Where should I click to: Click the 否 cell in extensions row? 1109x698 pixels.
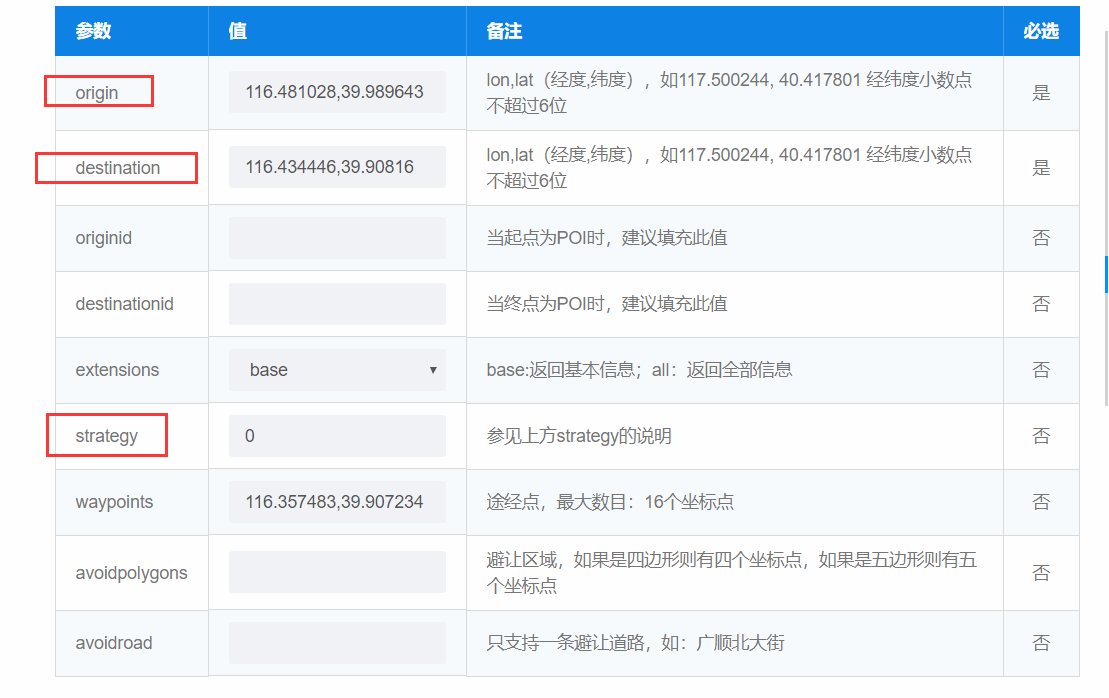click(1041, 370)
